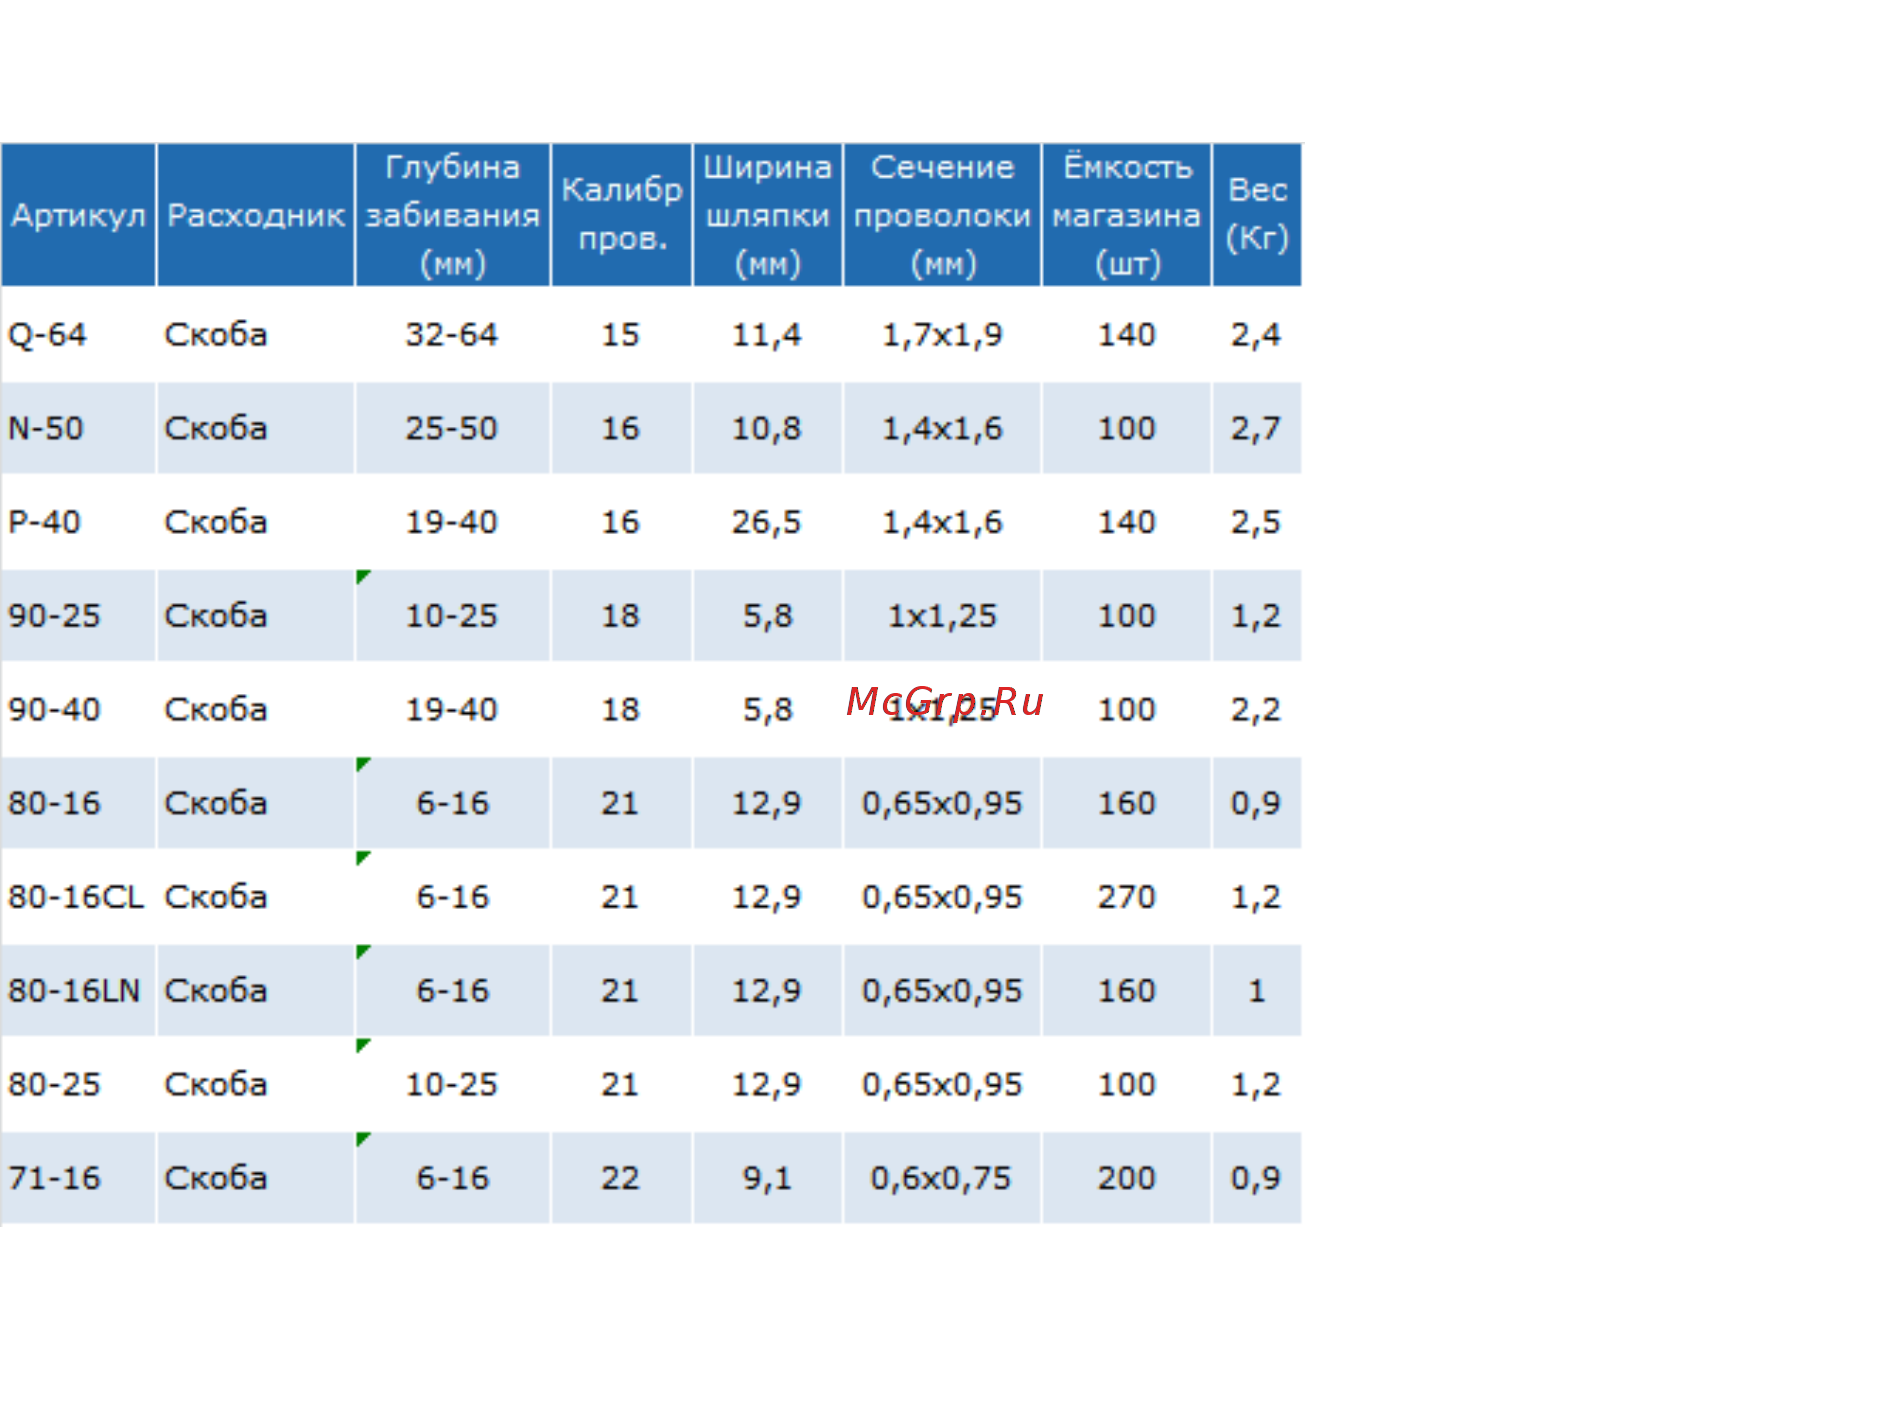1879x1401 pixels.
Task: Click the 1,7x1,9 wire section value
Action: pyautogui.click(x=942, y=334)
